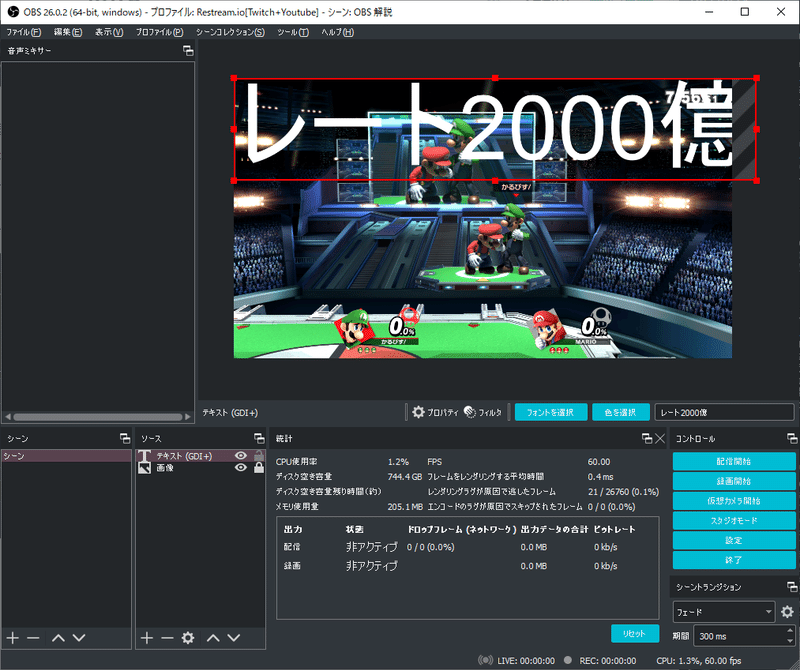The width and height of the screenshot is (800, 670).
Task: Click the 21 / 26760 (0.1%) frames value
Action: pos(623,492)
